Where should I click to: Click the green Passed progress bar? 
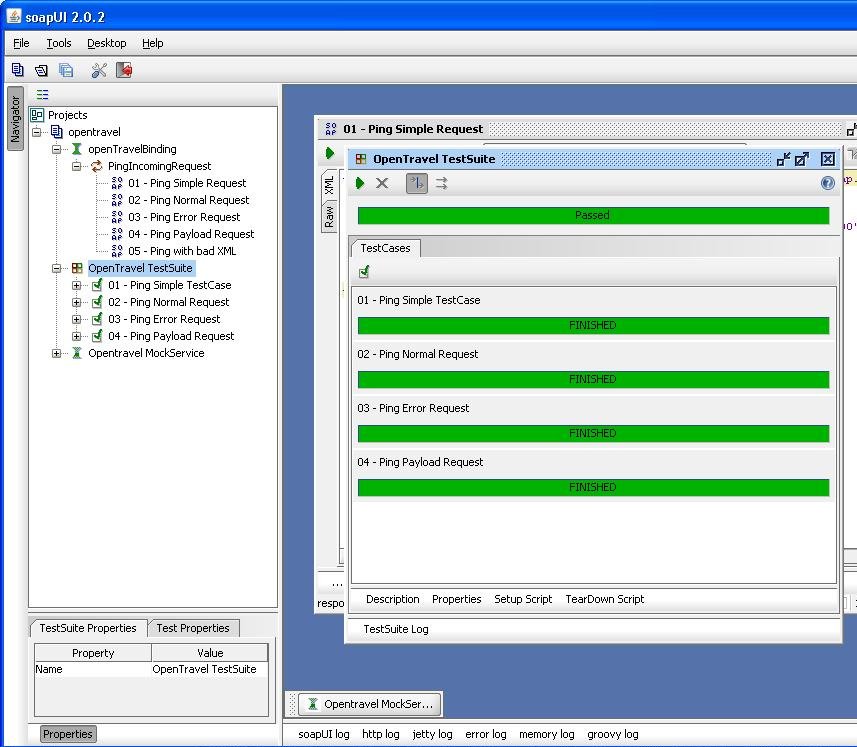click(593, 215)
